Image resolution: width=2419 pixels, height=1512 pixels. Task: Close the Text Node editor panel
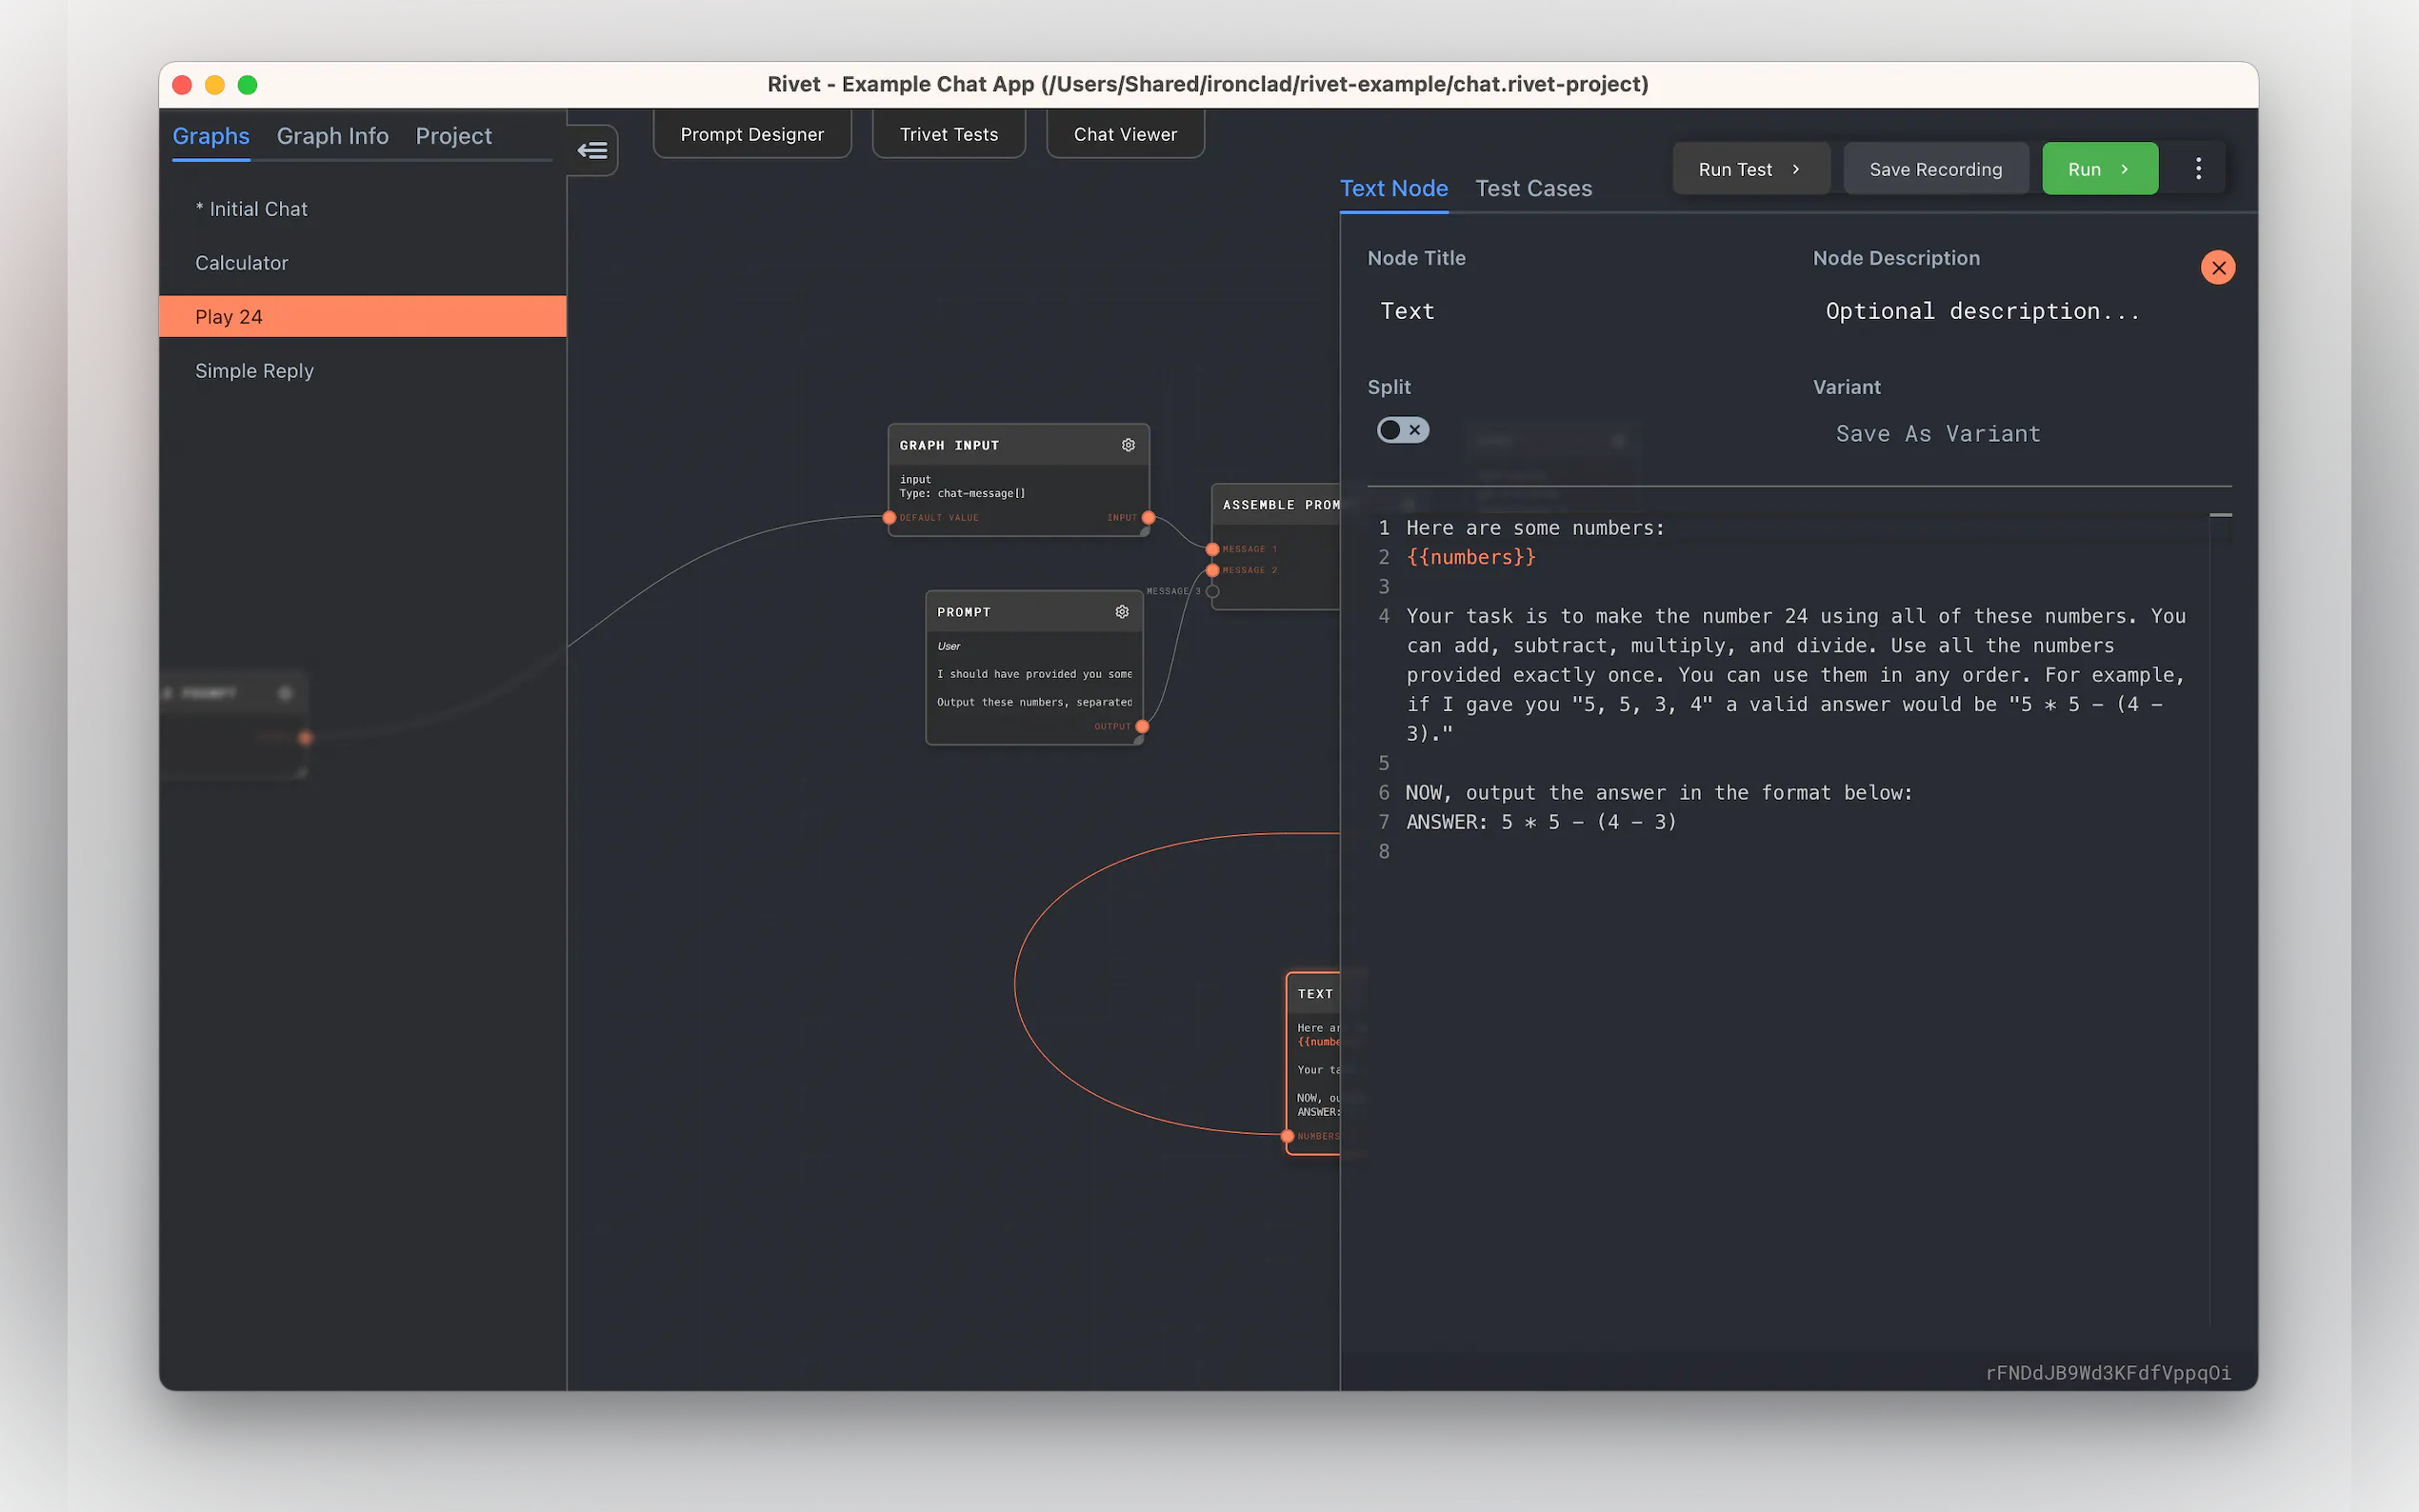(2218, 267)
